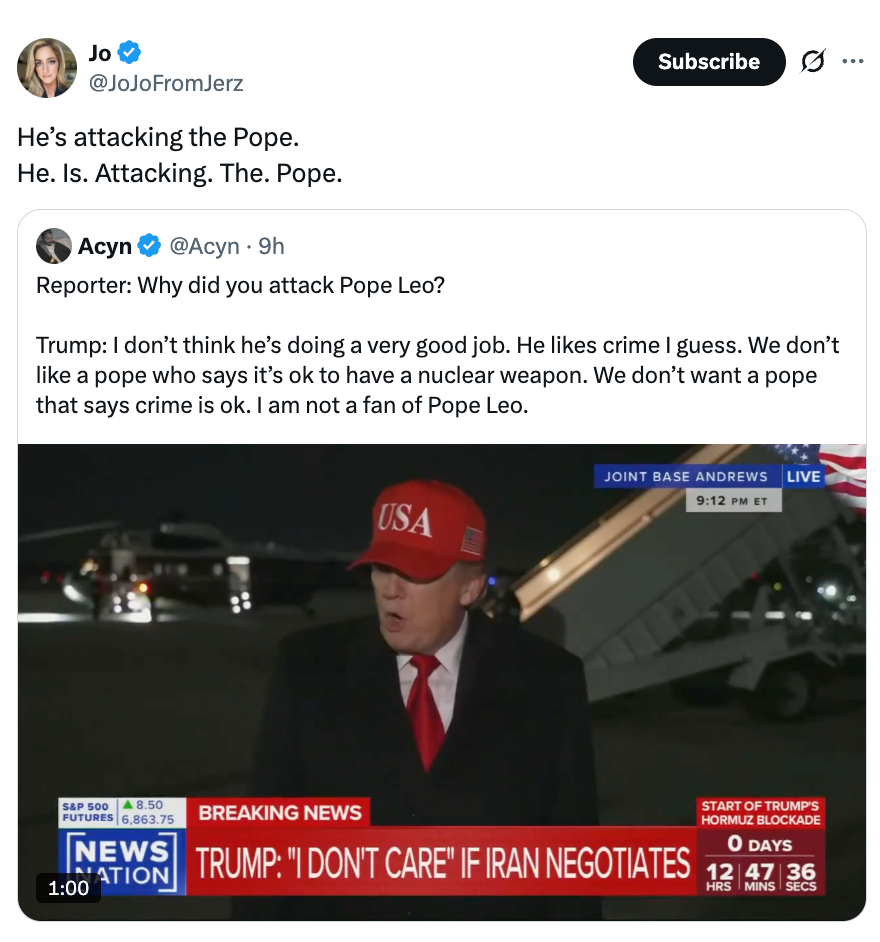Click the Jo display name

(100, 51)
